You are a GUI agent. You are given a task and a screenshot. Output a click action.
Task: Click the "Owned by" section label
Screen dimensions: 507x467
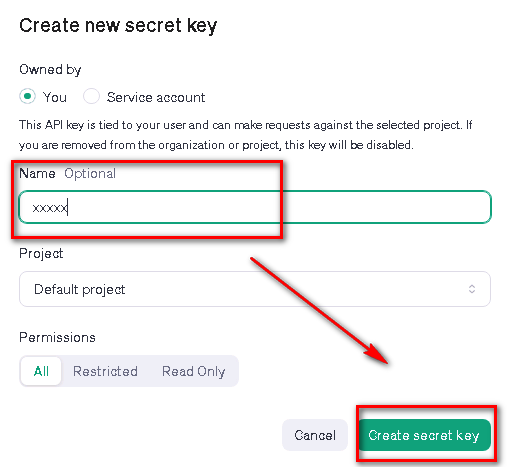[50, 70]
